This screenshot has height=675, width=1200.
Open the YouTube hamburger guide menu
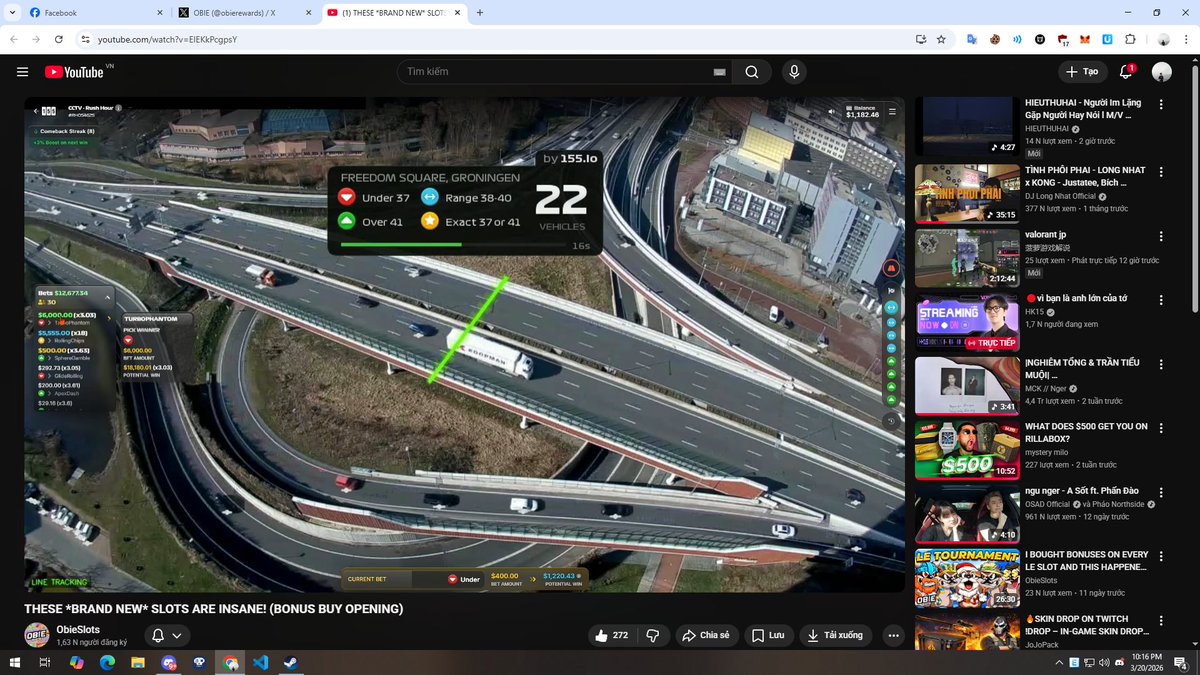pyautogui.click(x=22, y=72)
